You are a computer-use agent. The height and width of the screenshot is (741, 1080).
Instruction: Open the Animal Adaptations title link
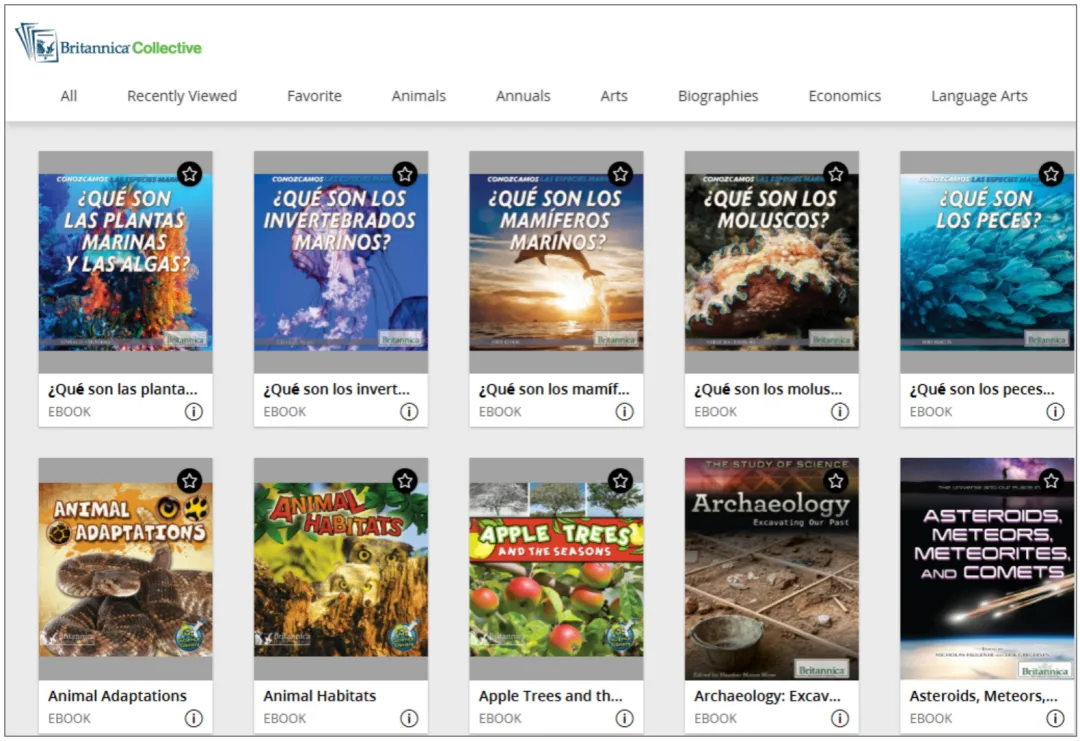pyautogui.click(x=117, y=696)
